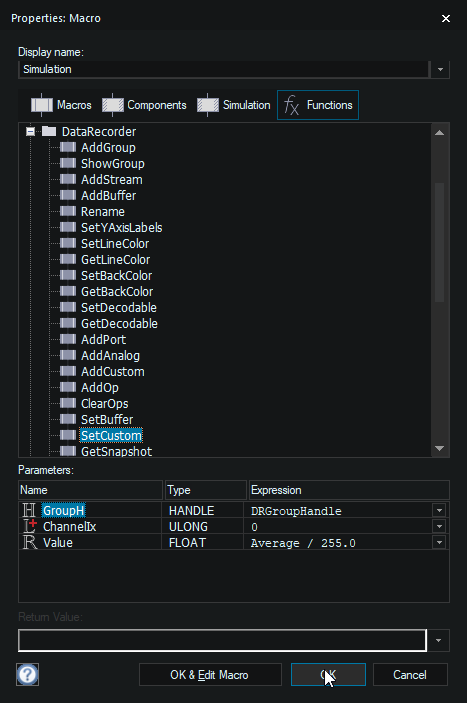Confirm with the OK button
The image size is (467, 703).
pos(328,674)
